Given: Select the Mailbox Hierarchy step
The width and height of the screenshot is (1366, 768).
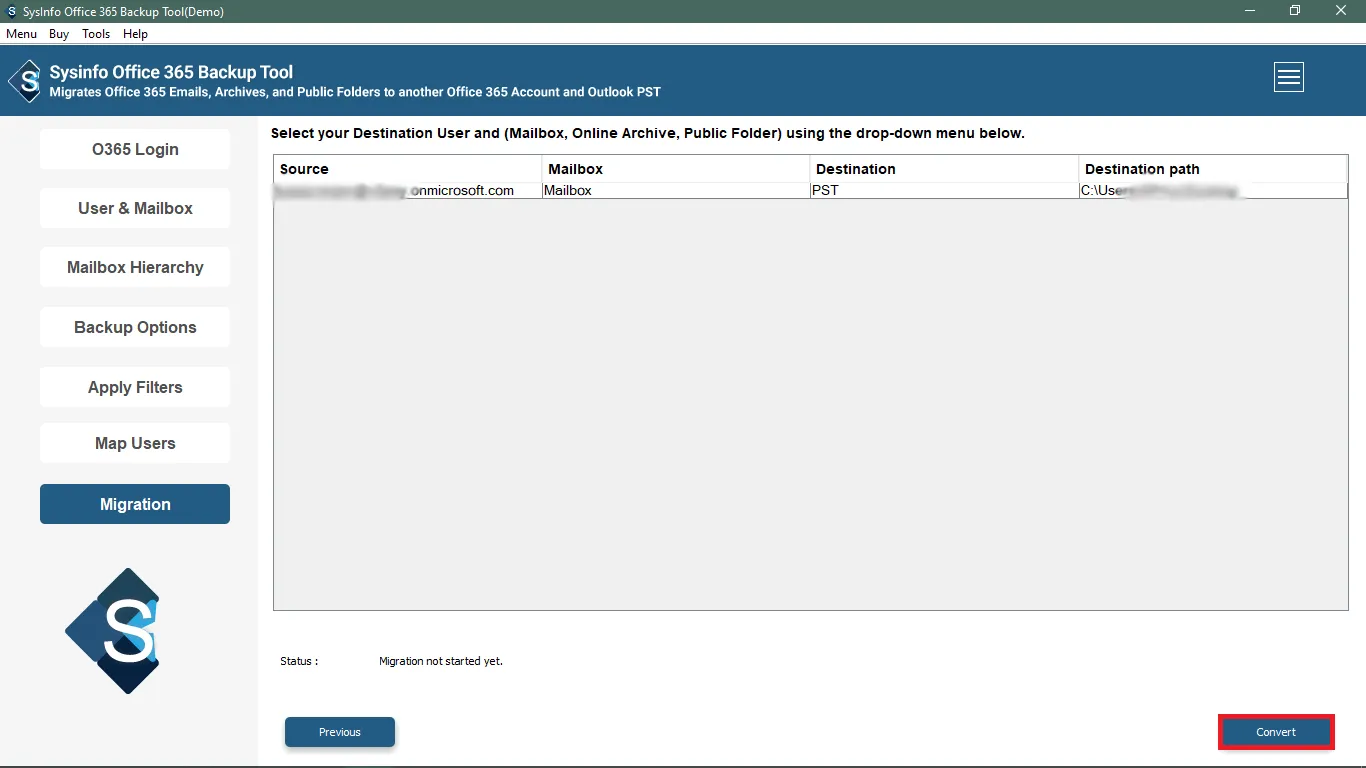Looking at the screenshot, I should click(x=135, y=267).
